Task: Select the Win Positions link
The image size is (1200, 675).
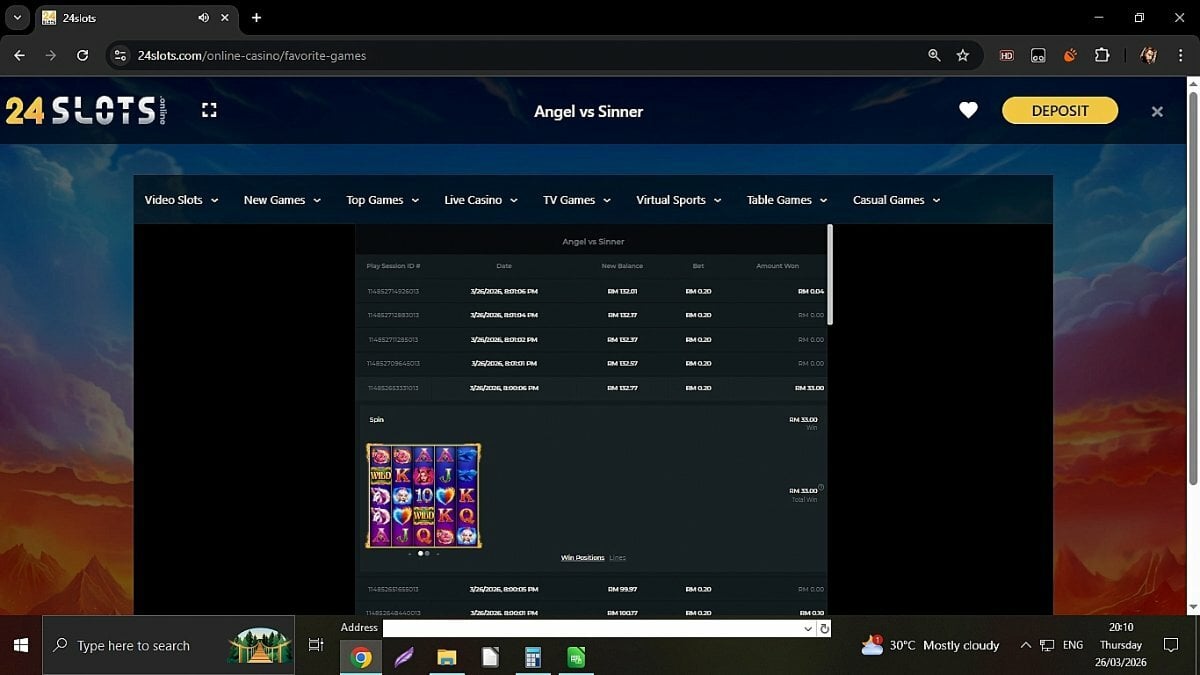Action: (582, 558)
